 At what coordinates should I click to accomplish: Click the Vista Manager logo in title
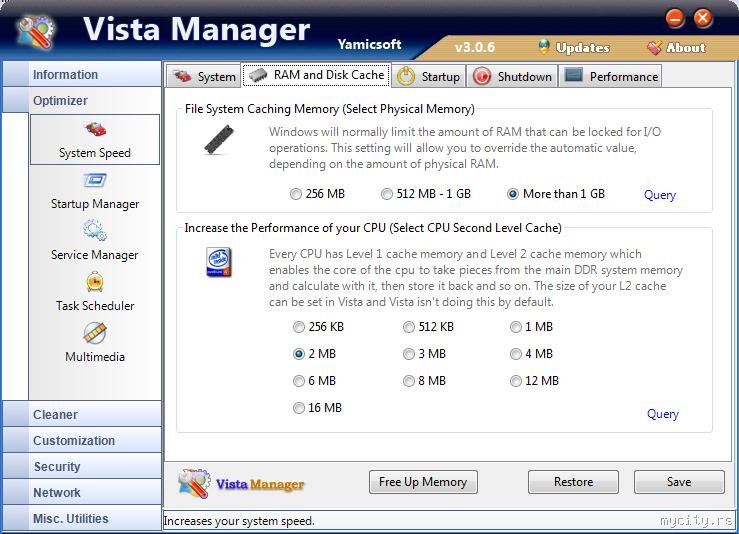click(37, 32)
